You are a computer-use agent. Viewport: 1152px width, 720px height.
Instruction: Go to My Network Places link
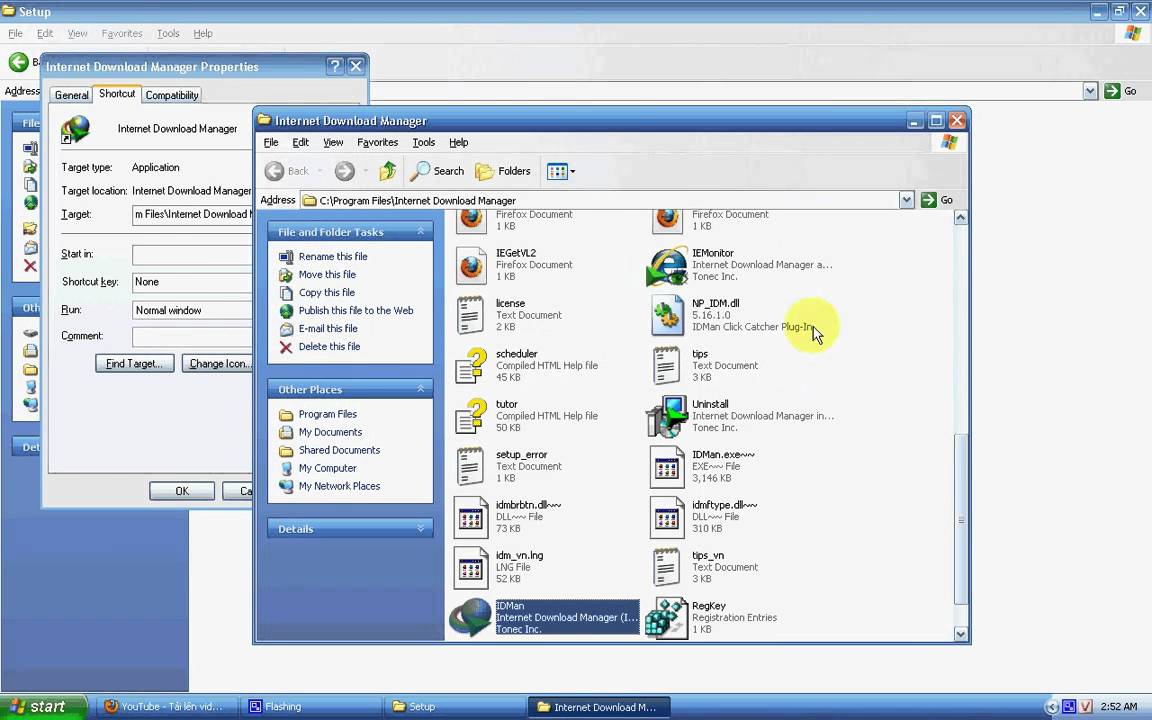(x=339, y=486)
